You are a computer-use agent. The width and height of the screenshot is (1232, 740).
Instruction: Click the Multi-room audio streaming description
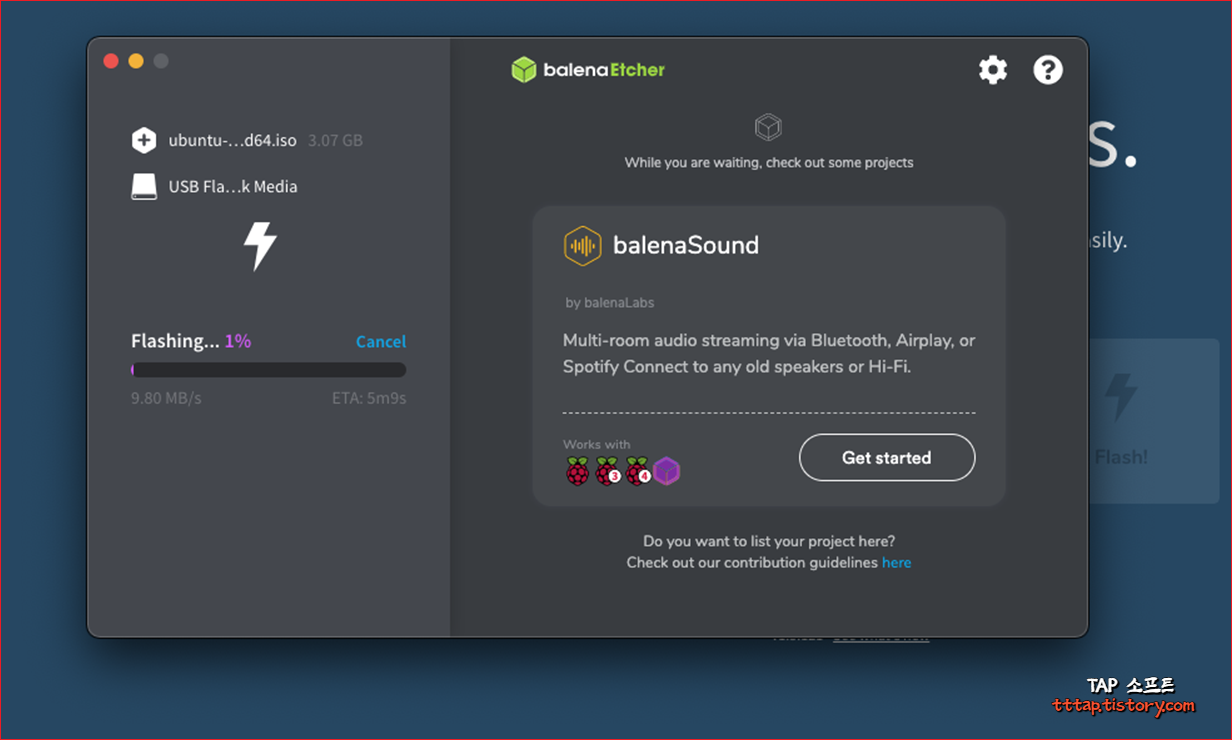769,353
